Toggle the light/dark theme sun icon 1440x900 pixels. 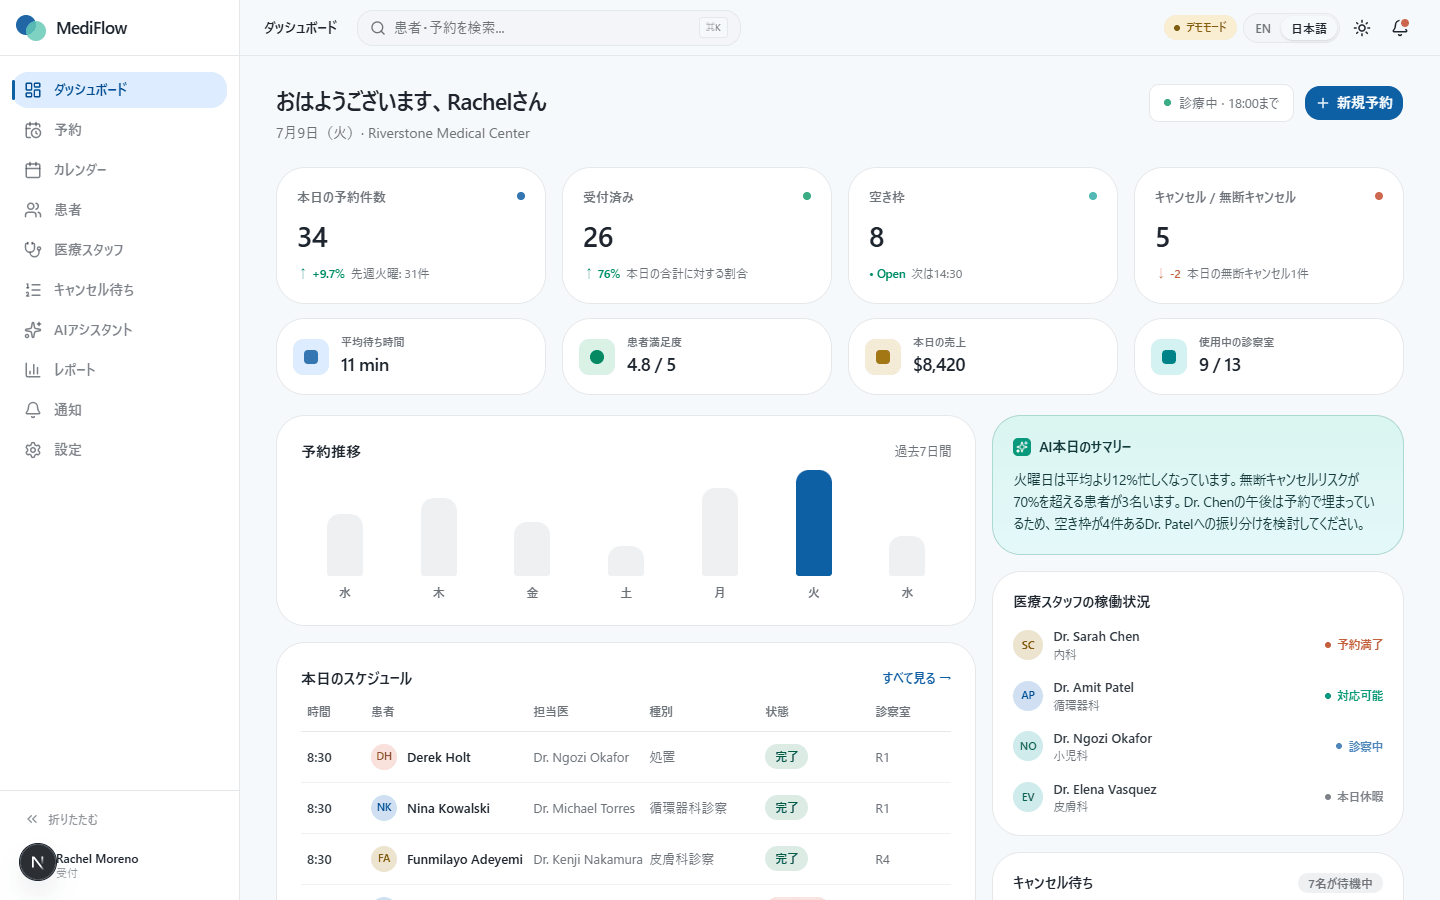tap(1362, 28)
